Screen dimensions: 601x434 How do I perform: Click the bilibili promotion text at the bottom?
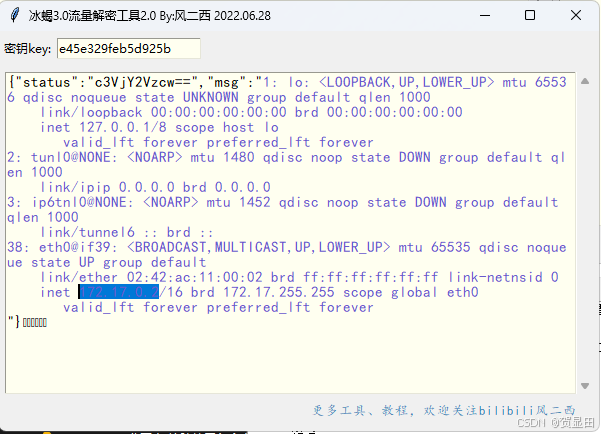click(x=444, y=410)
